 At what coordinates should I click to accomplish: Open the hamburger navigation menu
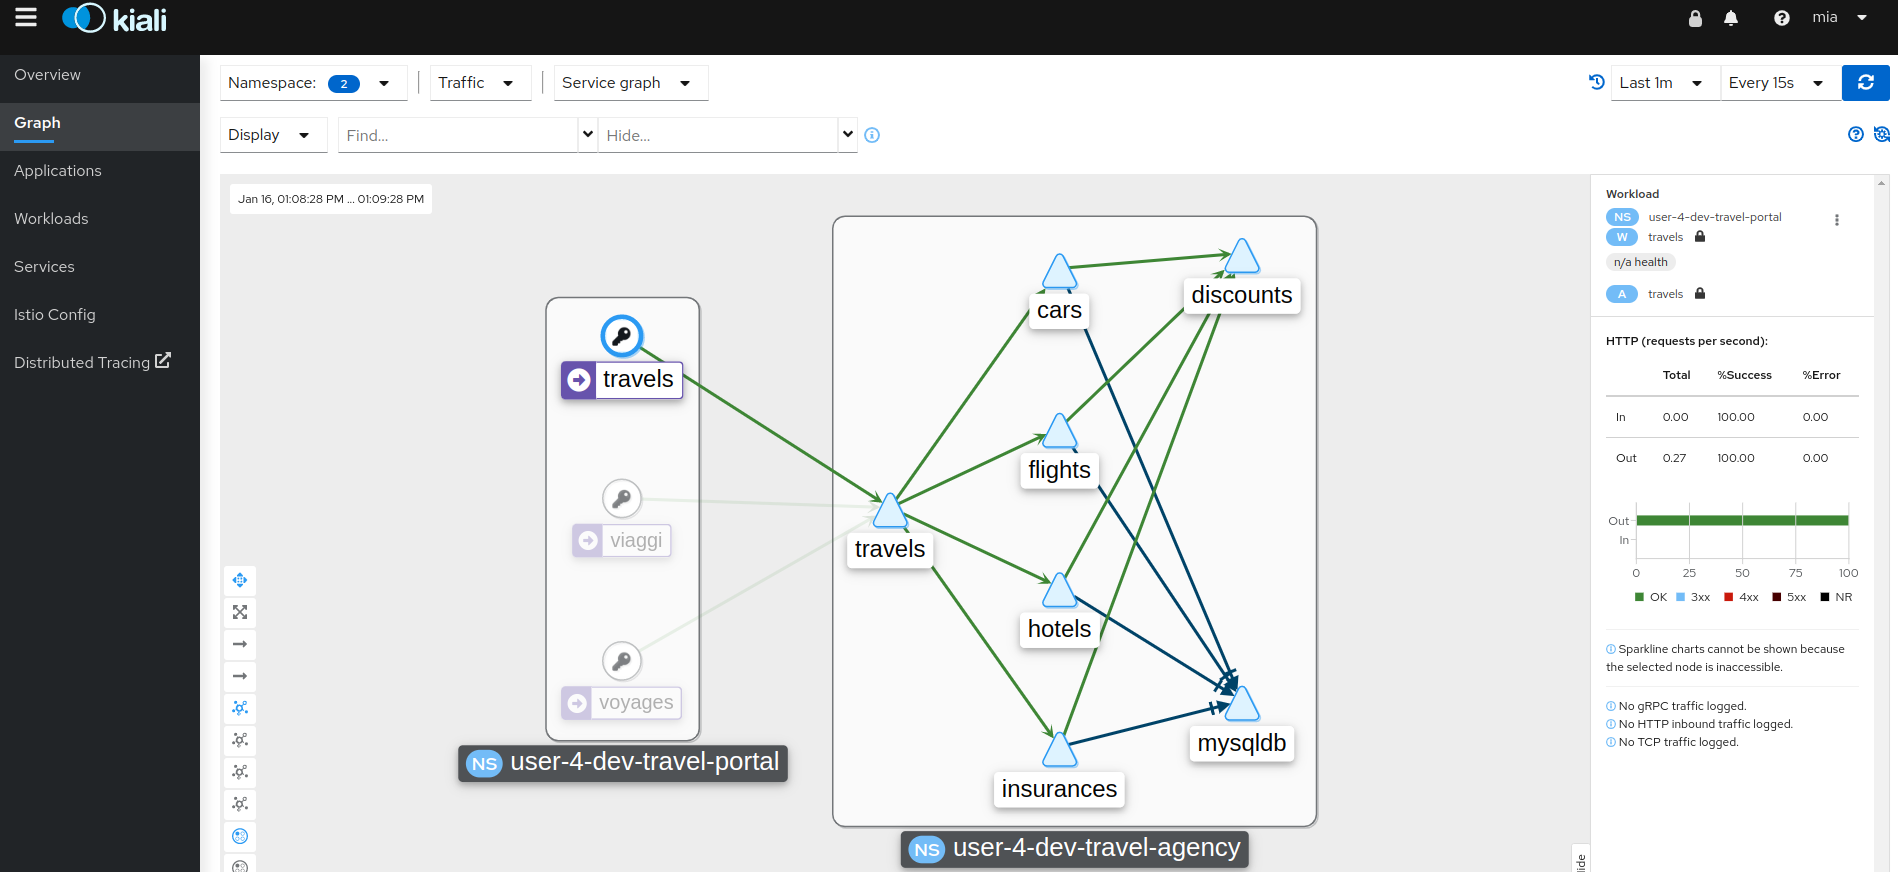[x=26, y=18]
